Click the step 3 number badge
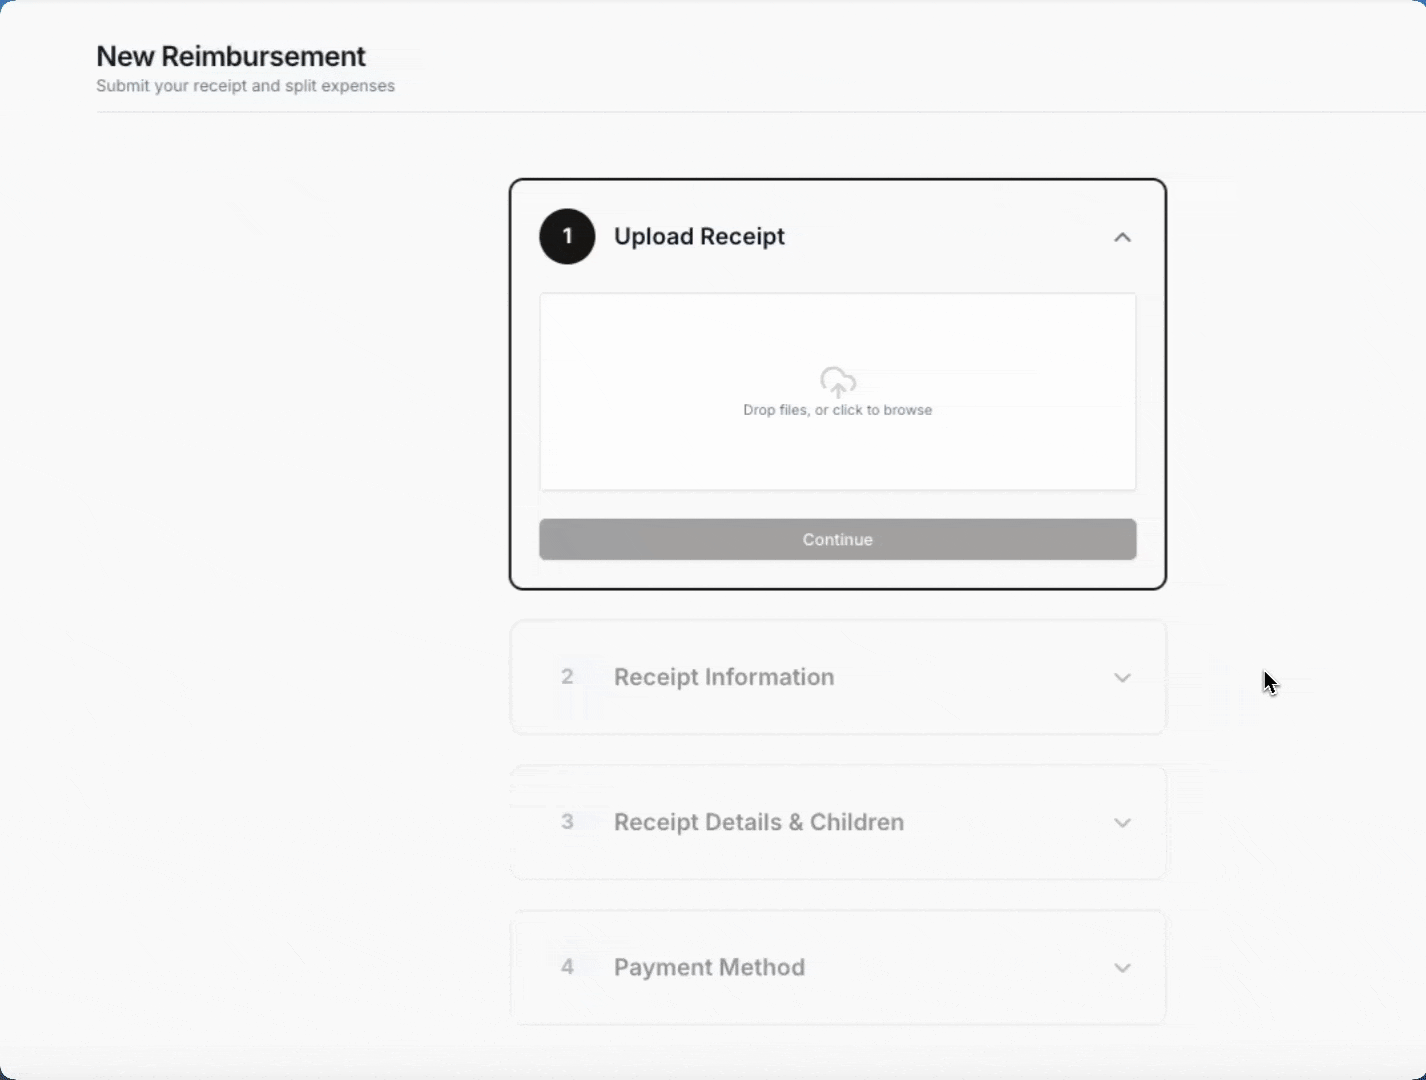The height and width of the screenshot is (1080, 1426). point(567,822)
